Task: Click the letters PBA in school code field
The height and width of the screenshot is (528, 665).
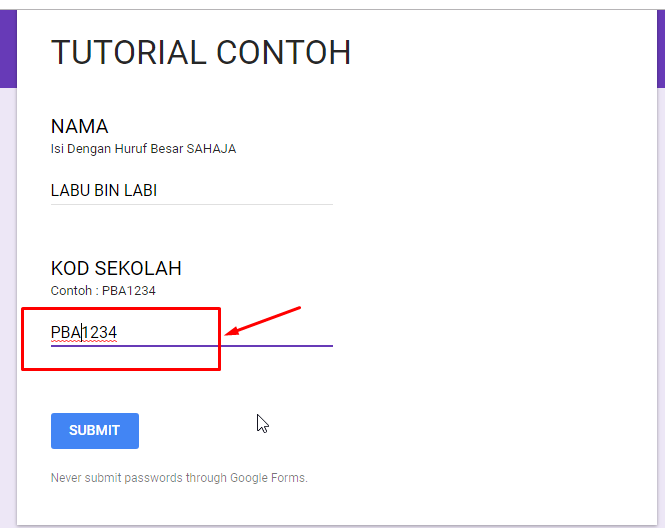Action: pyautogui.click(x=66, y=332)
